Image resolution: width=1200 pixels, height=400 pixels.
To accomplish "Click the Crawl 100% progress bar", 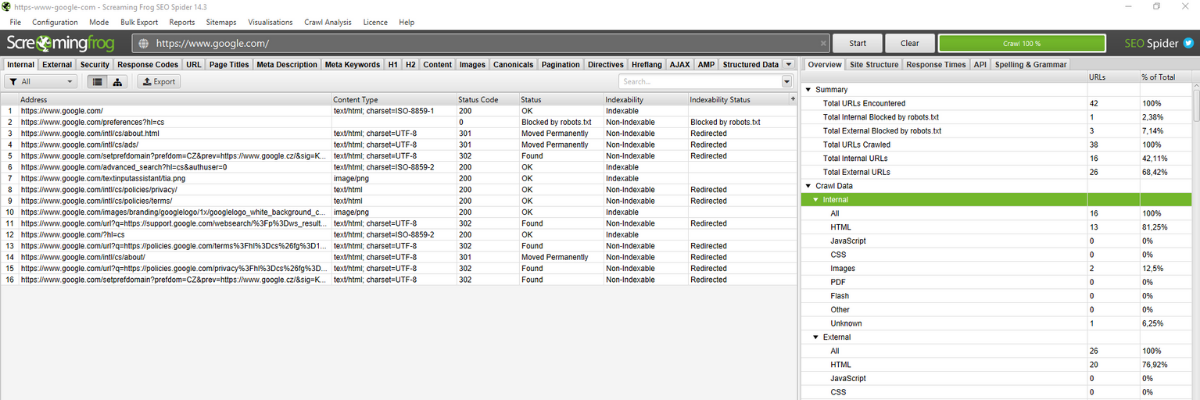I will [1022, 44].
